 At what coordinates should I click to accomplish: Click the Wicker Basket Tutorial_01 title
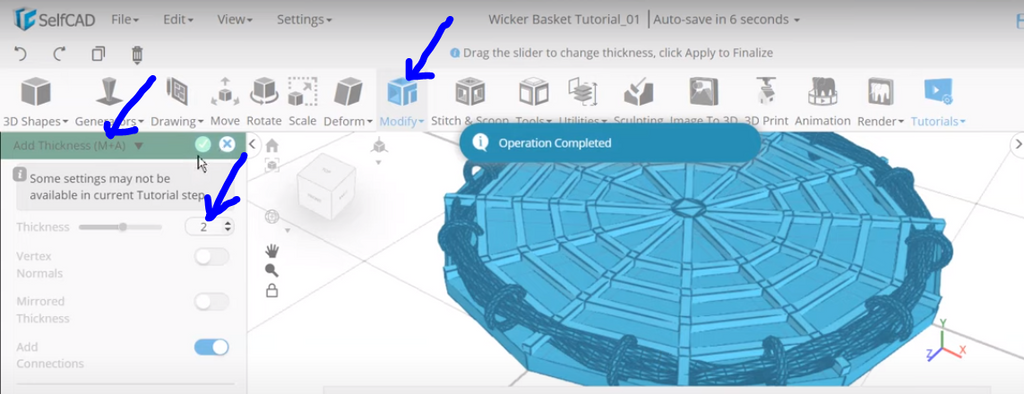564,20
